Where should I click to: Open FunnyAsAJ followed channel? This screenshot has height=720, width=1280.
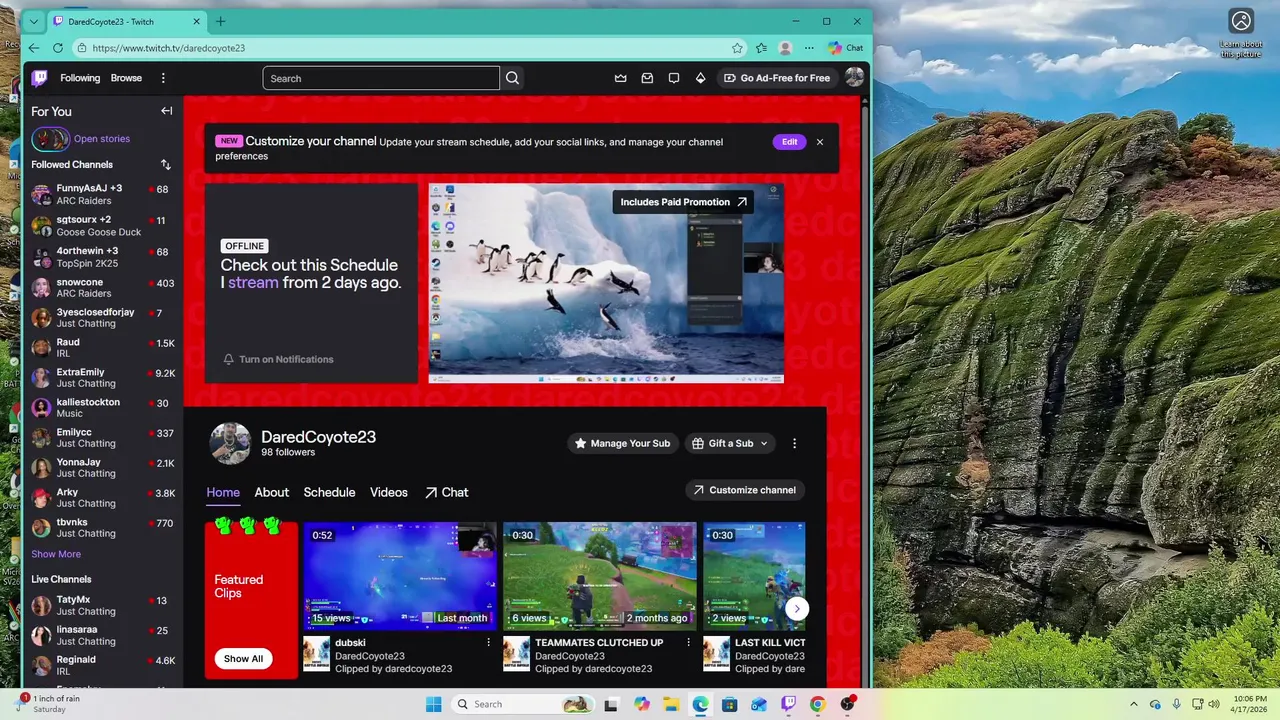pyautogui.click(x=103, y=194)
